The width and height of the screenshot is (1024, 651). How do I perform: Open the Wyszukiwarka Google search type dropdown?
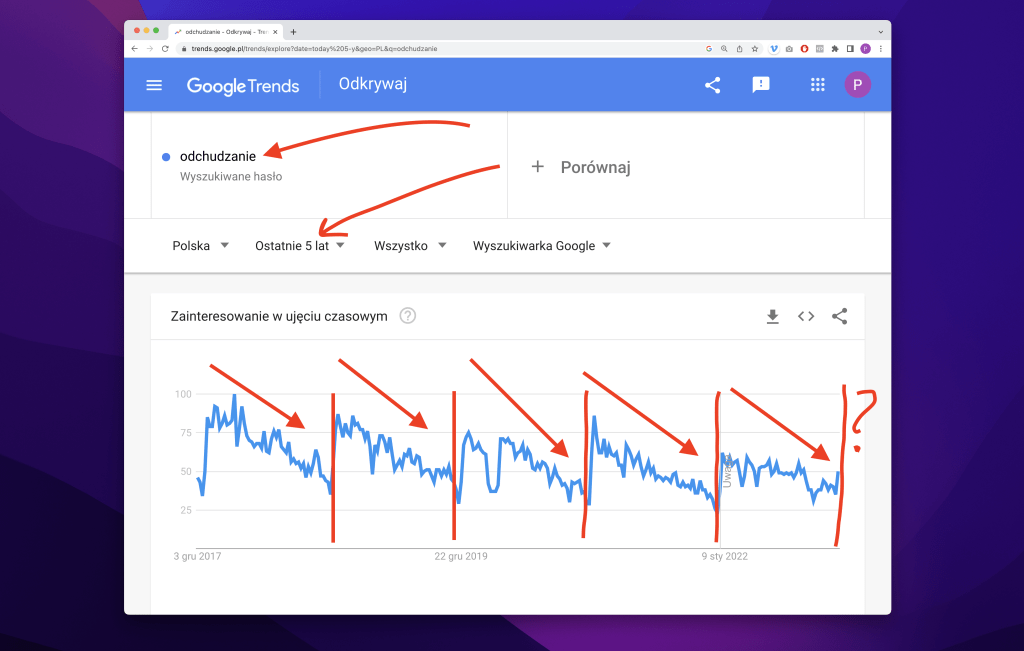coord(541,245)
